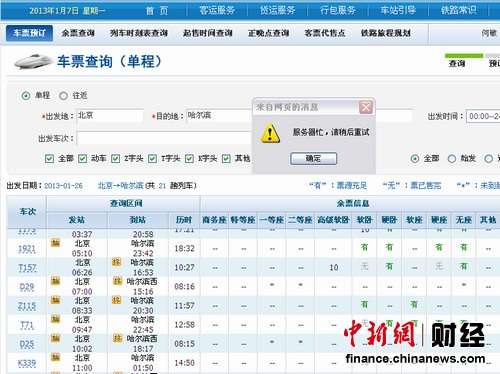The image size is (500, 374).
Task: Toggle the Z字头 checkbox
Action: 115,158
